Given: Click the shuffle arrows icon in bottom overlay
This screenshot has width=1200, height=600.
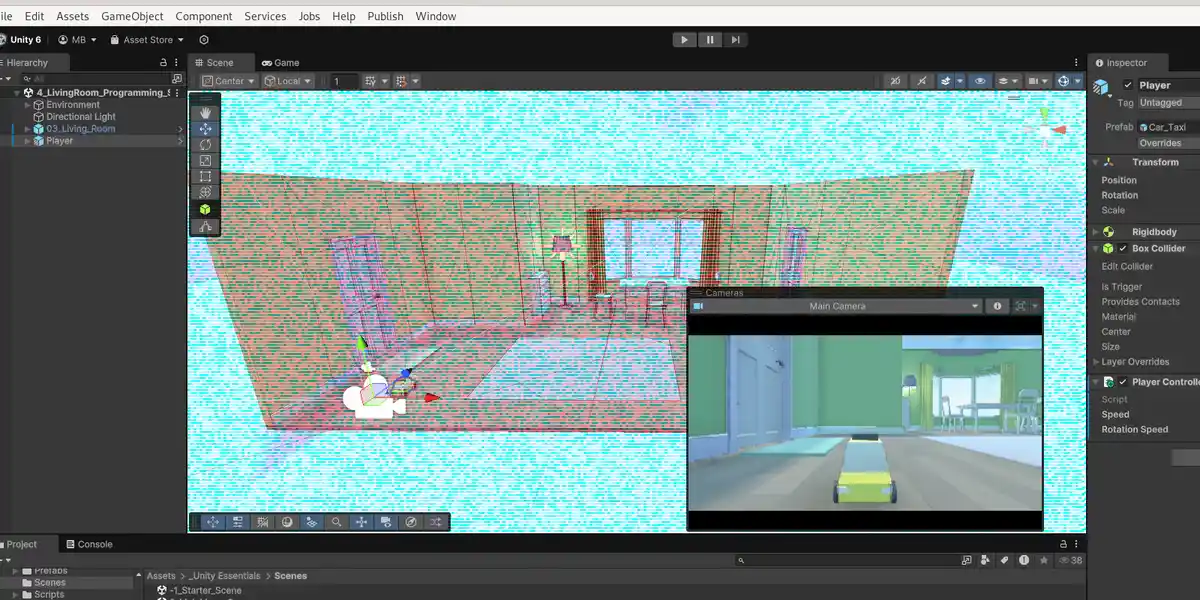Looking at the screenshot, I should pyautogui.click(x=436, y=522).
